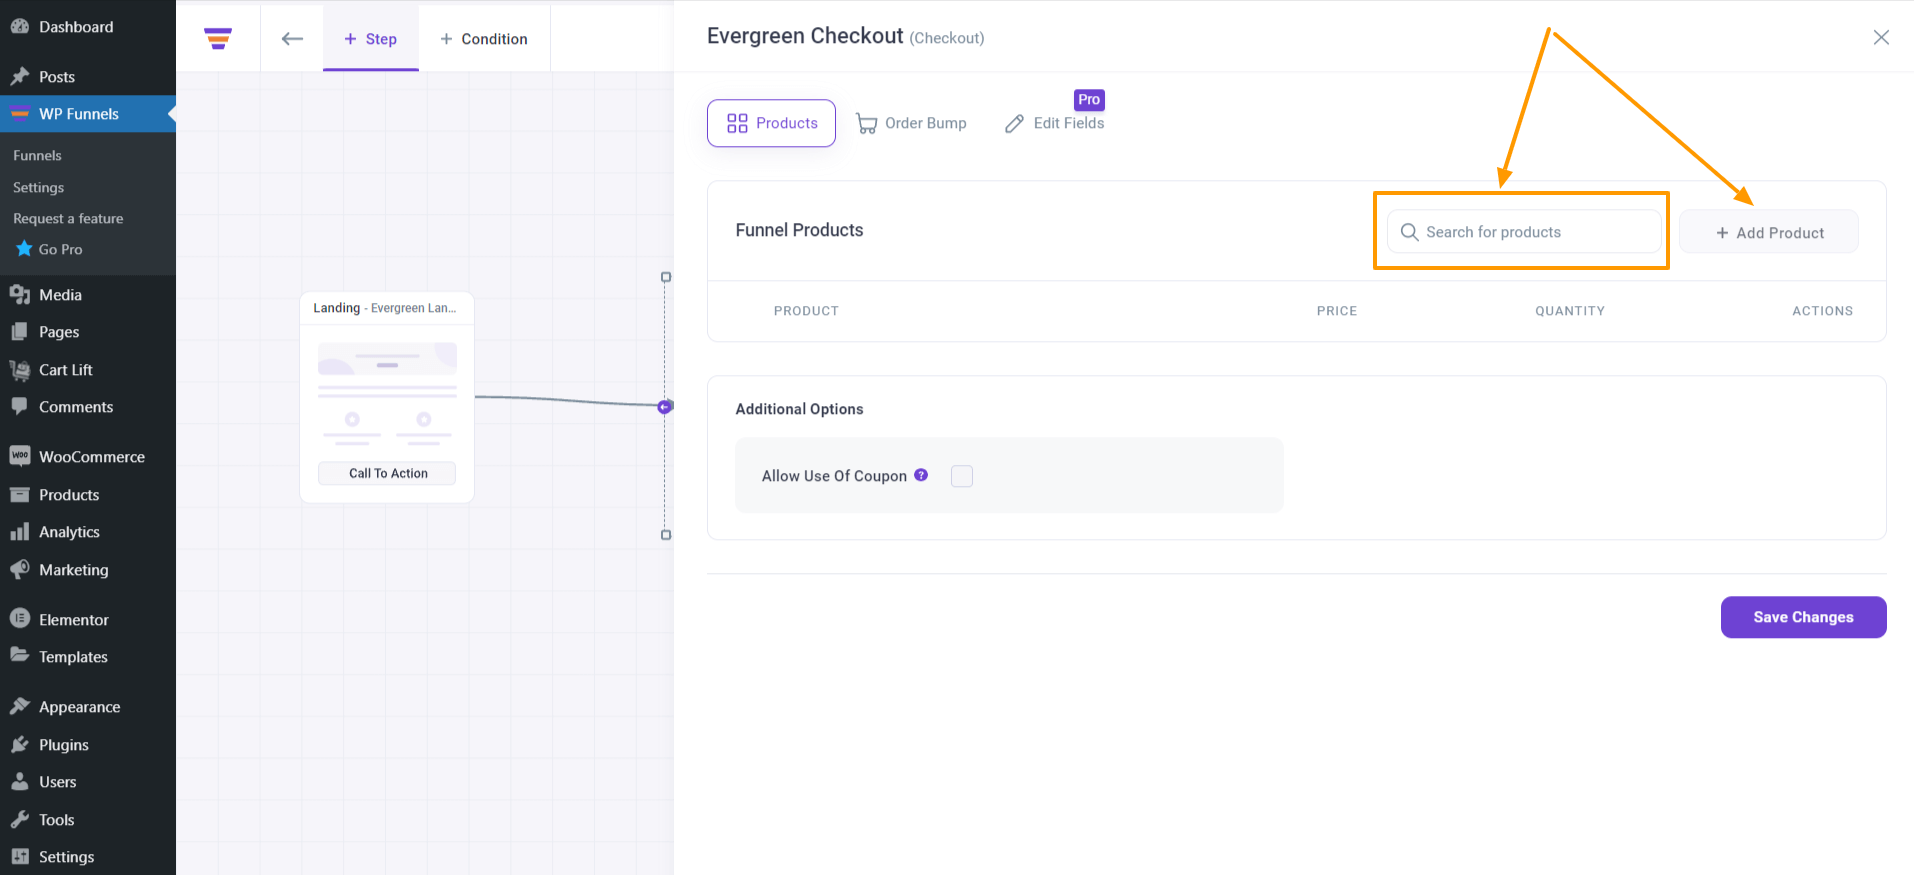Screen dimensions: 1914x875
Task: Click the Order Bump cart icon
Action: (x=867, y=123)
